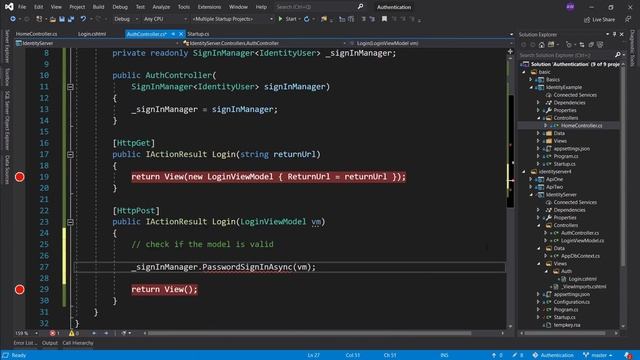Open the Call Hierarchy panel tab
The image size is (640, 360).
78,343
